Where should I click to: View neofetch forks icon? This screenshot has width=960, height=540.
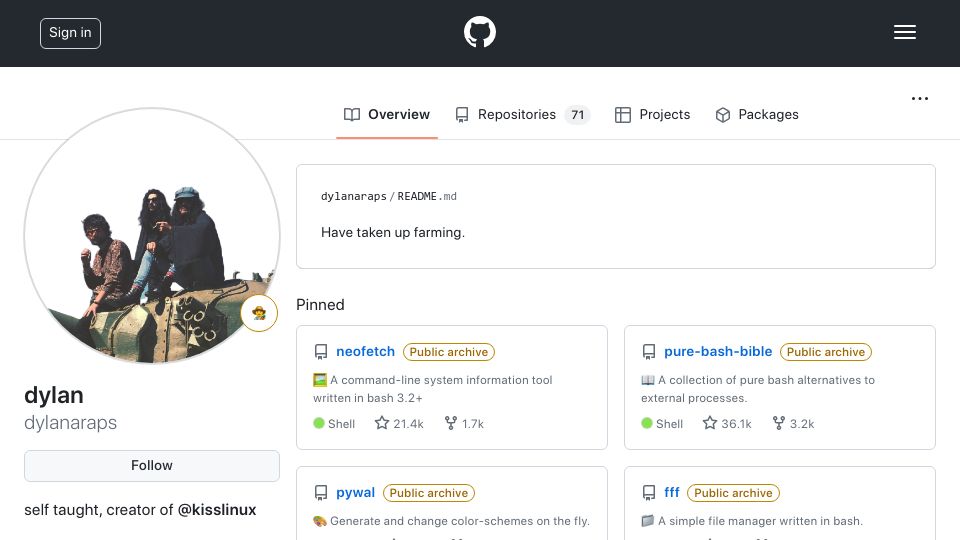(x=451, y=423)
